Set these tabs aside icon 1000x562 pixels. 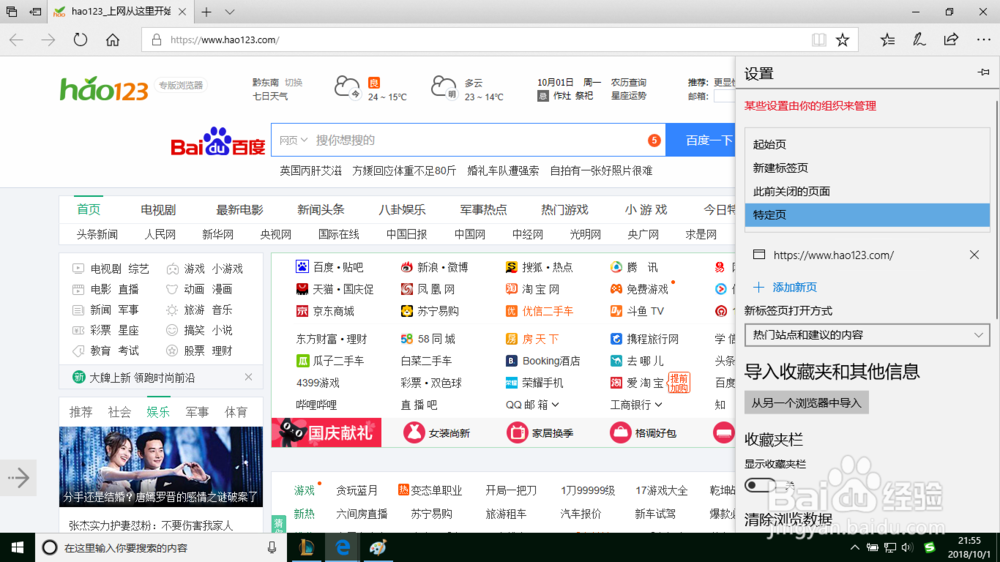(x=36, y=11)
